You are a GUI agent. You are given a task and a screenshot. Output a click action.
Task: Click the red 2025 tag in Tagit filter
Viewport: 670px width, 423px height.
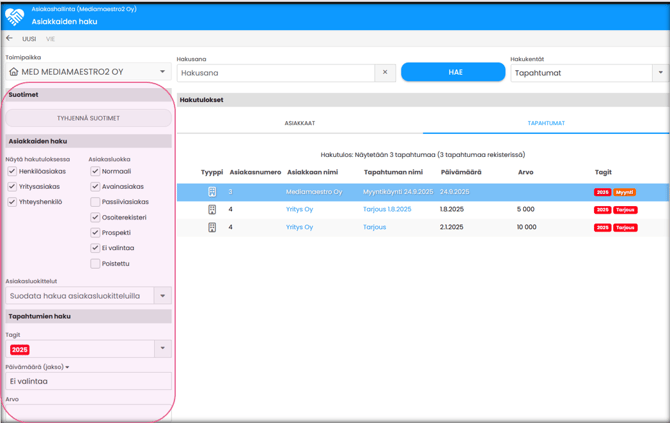click(20, 350)
